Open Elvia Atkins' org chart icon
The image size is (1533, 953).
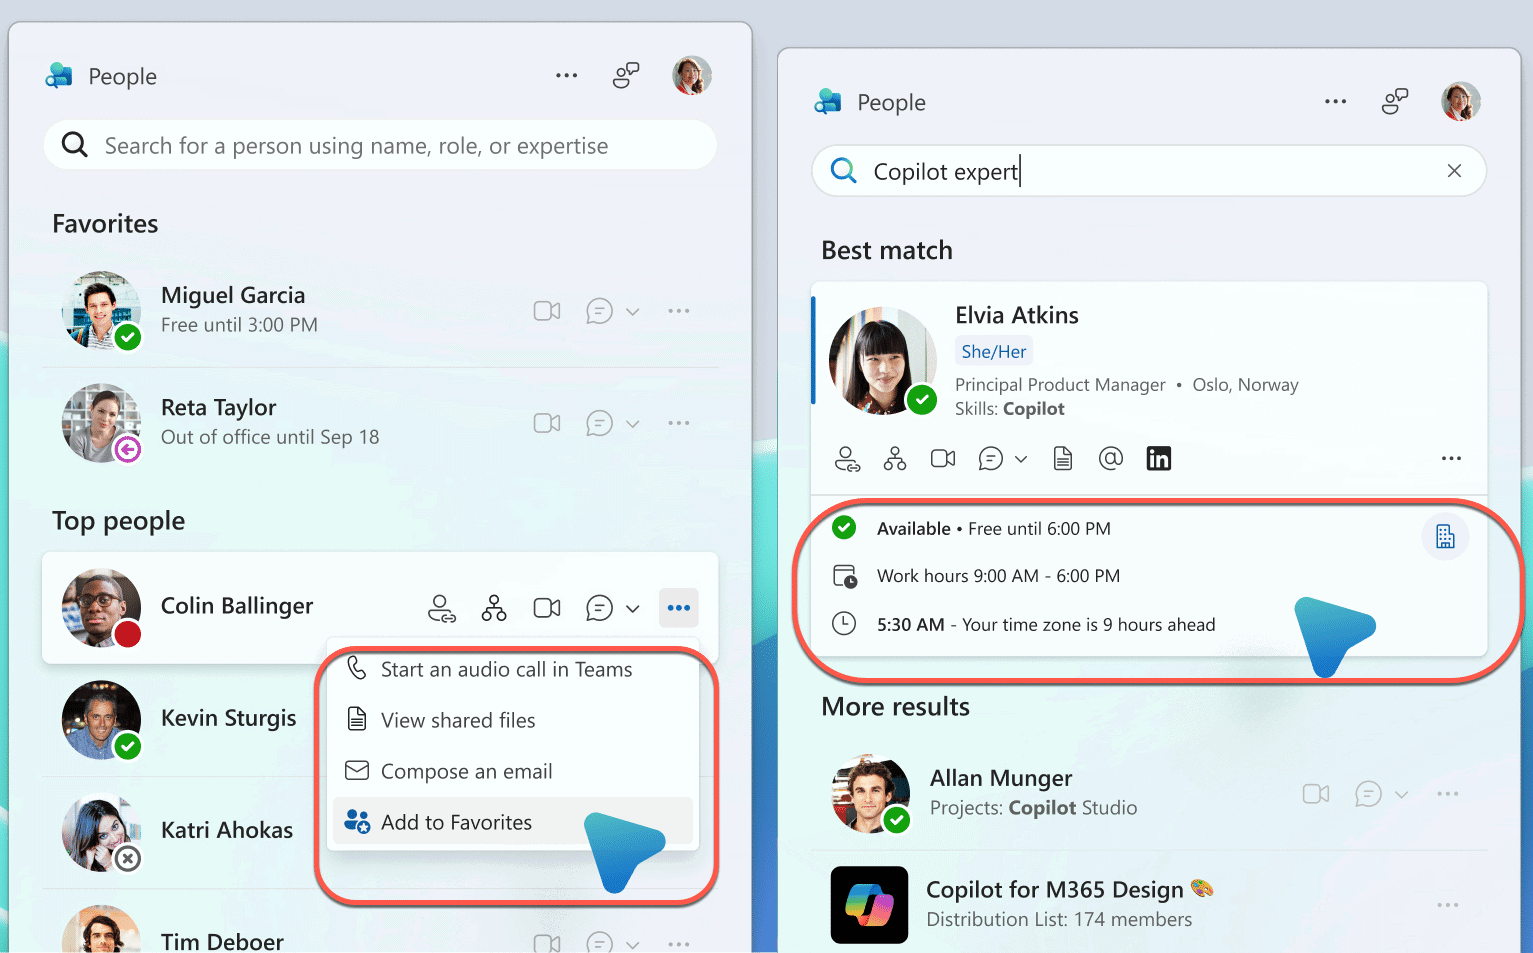[895, 459]
